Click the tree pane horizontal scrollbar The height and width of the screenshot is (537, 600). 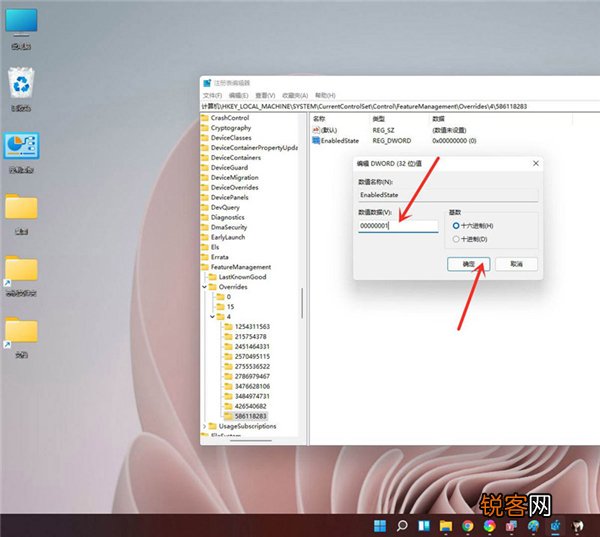point(251,441)
